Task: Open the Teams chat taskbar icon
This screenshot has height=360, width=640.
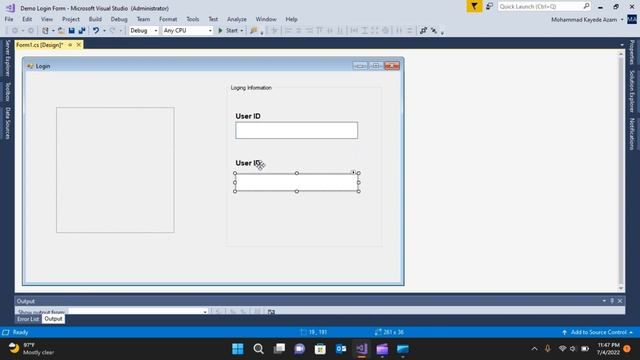Action: tap(300, 349)
